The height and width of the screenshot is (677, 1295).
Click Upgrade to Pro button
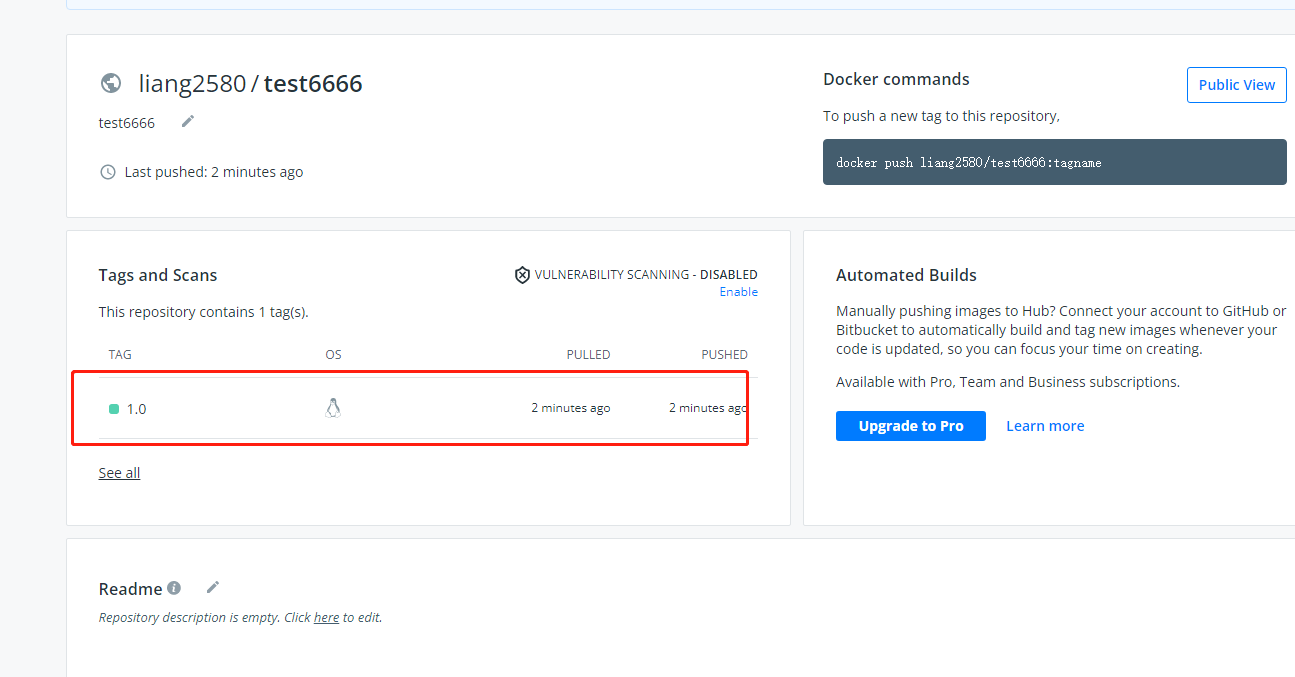(x=911, y=426)
